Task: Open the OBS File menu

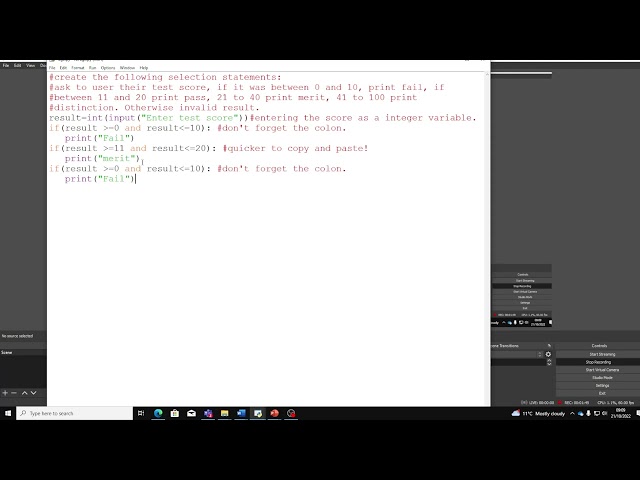Action: tap(6, 65)
